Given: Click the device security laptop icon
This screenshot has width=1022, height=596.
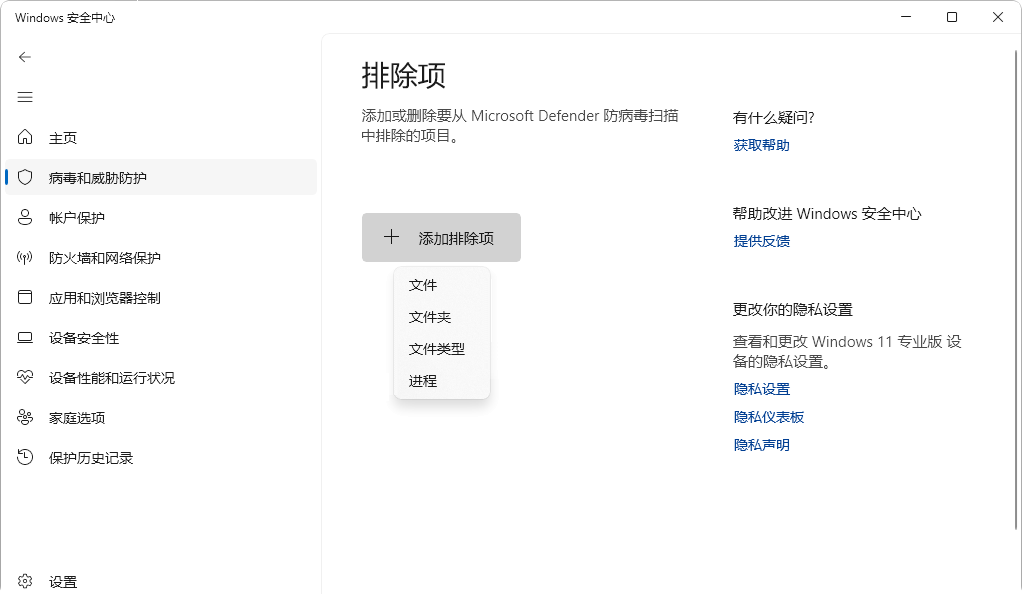Looking at the screenshot, I should pyautogui.click(x=25, y=338).
